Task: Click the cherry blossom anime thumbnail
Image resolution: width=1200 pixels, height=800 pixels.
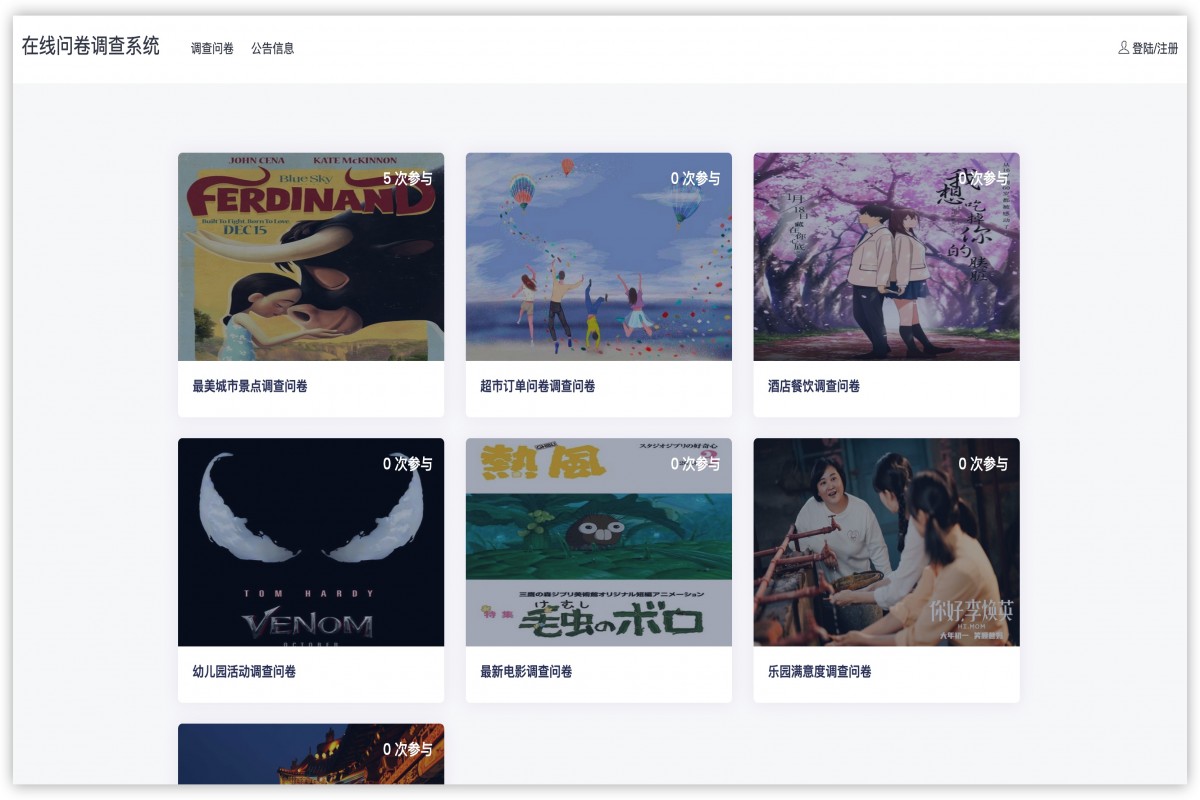Action: coord(886,256)
